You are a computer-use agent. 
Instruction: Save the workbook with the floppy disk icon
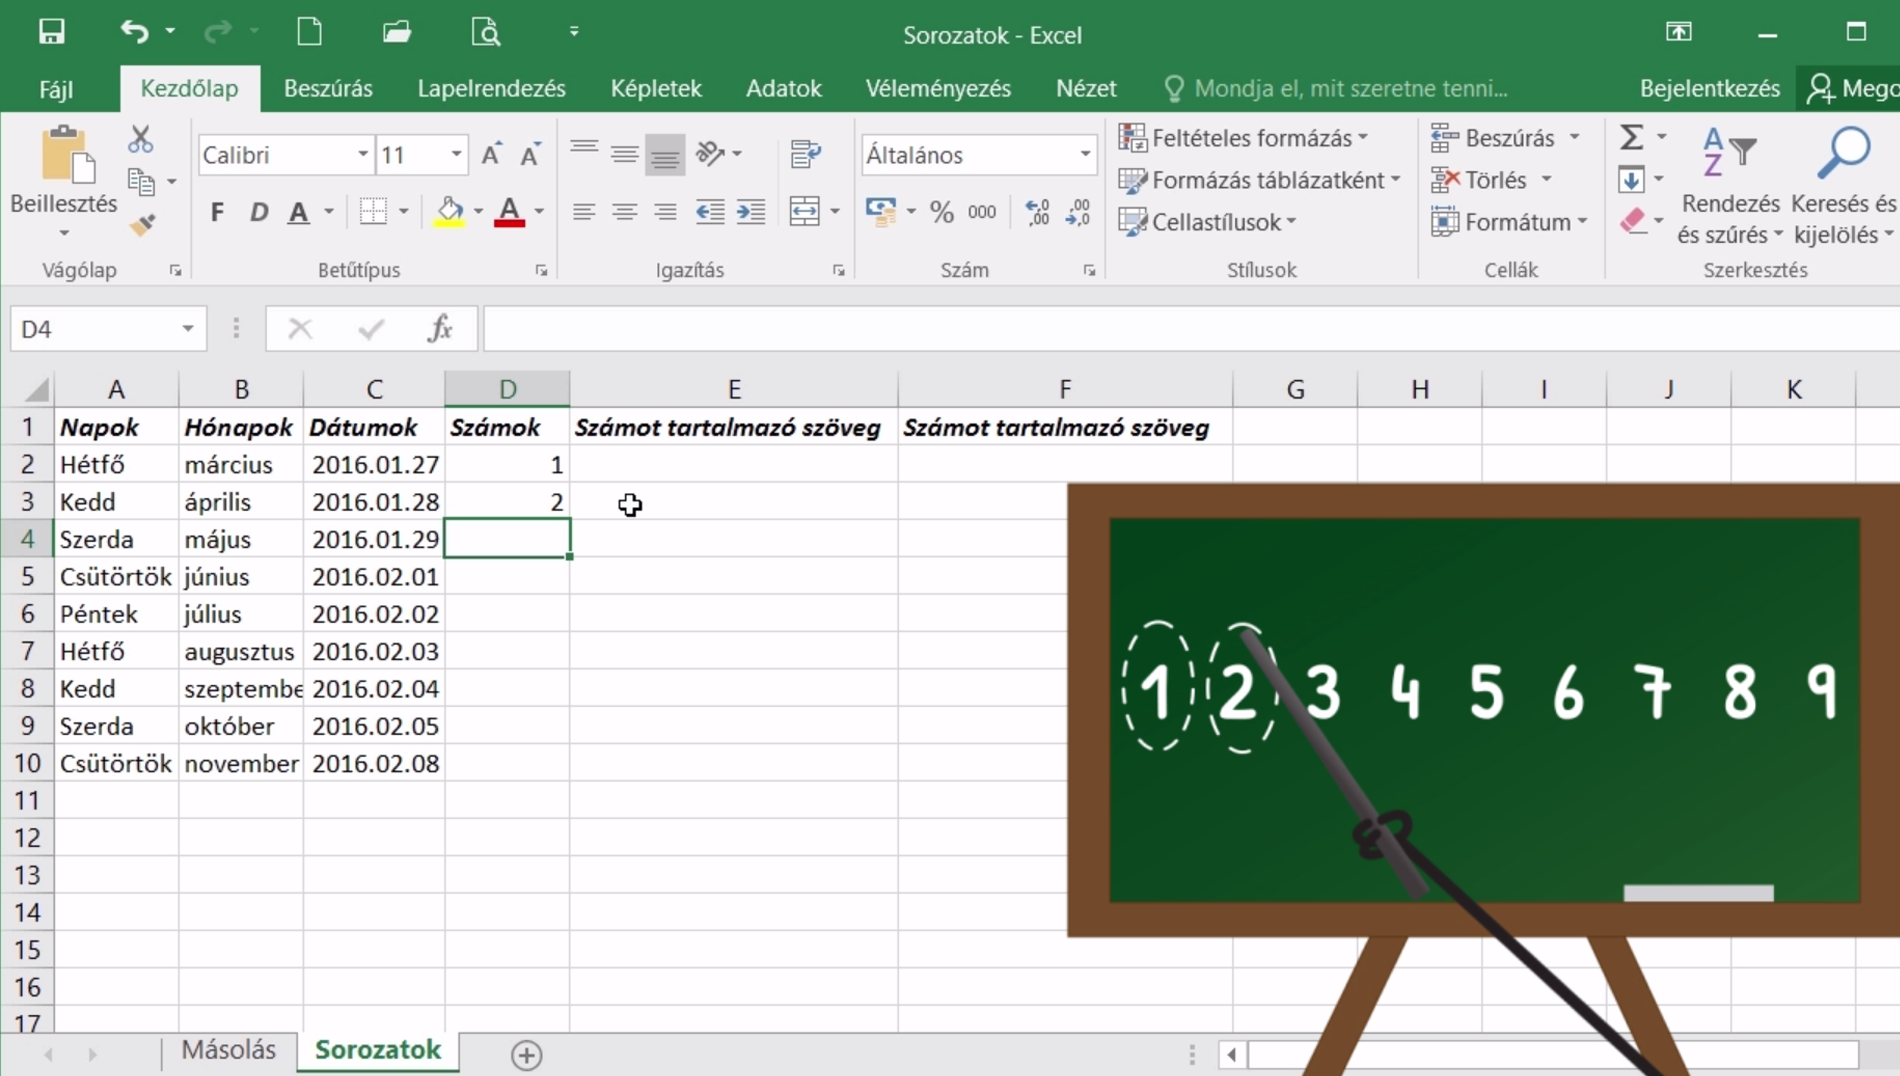point(51,32)
